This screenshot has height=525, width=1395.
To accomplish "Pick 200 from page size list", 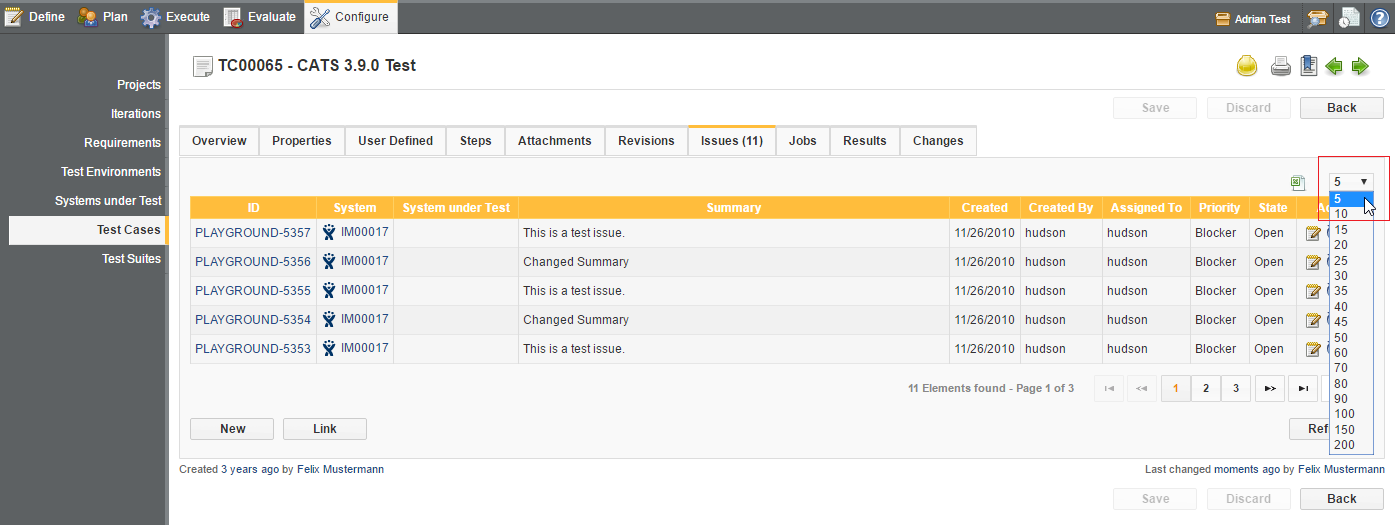I will [1344, 445].
